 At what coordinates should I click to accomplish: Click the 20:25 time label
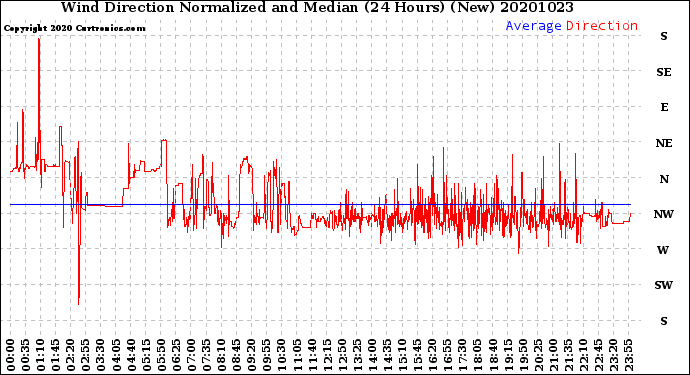(538, 355)
